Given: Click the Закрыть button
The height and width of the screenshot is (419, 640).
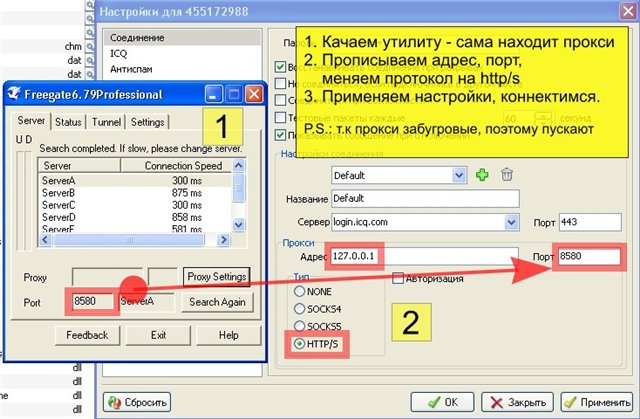Looking at the screenshot, I should click(x=518, y=402).
